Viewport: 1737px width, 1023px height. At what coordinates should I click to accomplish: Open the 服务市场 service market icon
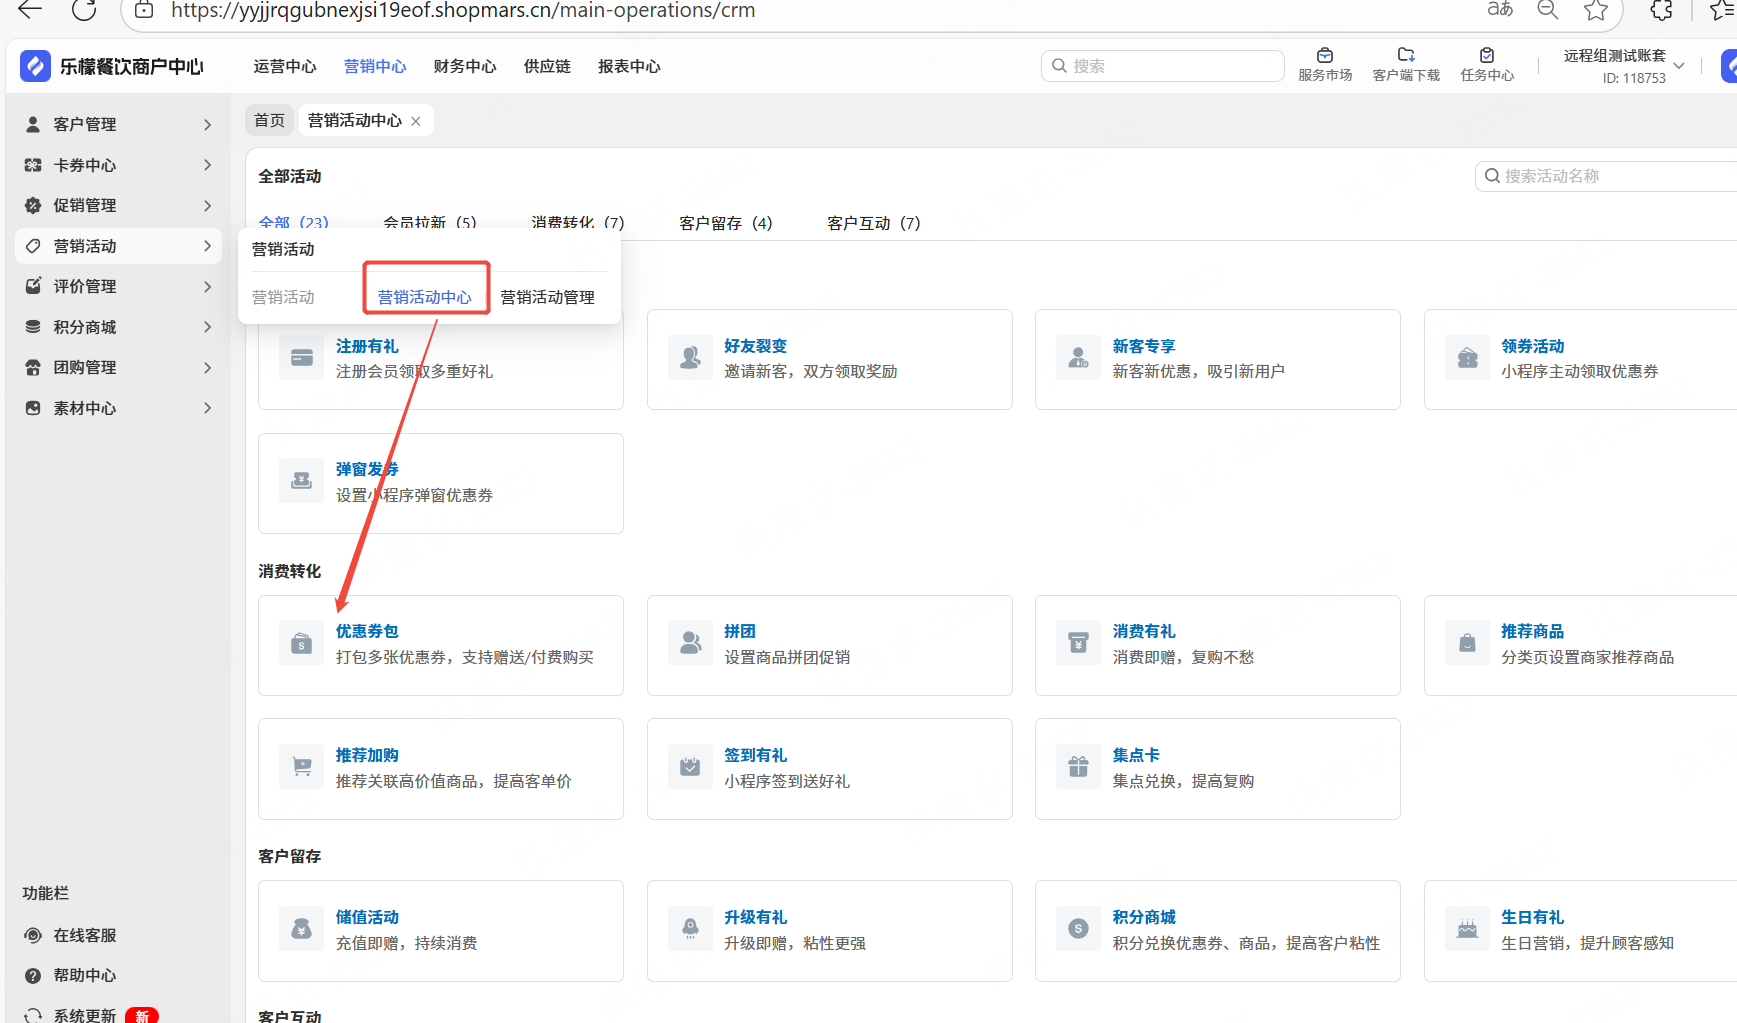coord(1325,56)
